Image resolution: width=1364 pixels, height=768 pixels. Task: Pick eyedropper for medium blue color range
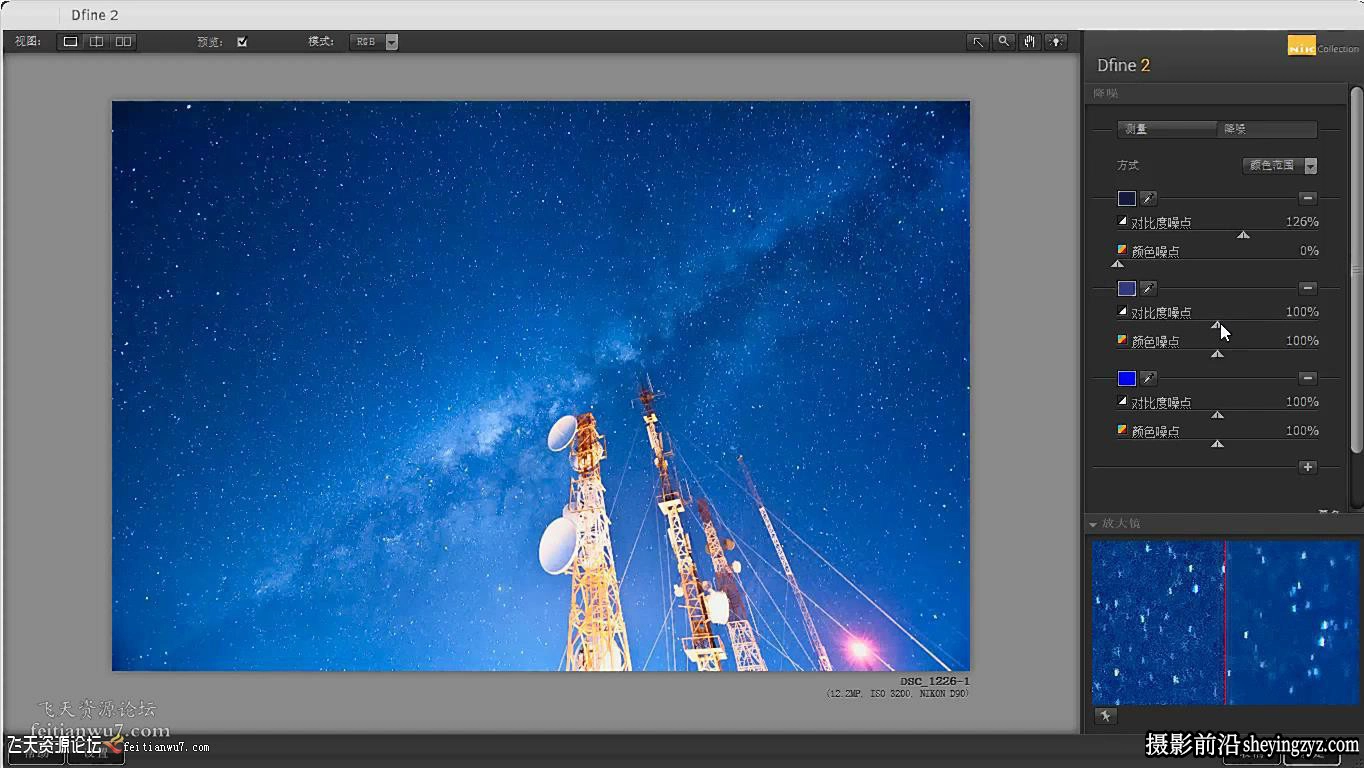tap(1149, 288)
